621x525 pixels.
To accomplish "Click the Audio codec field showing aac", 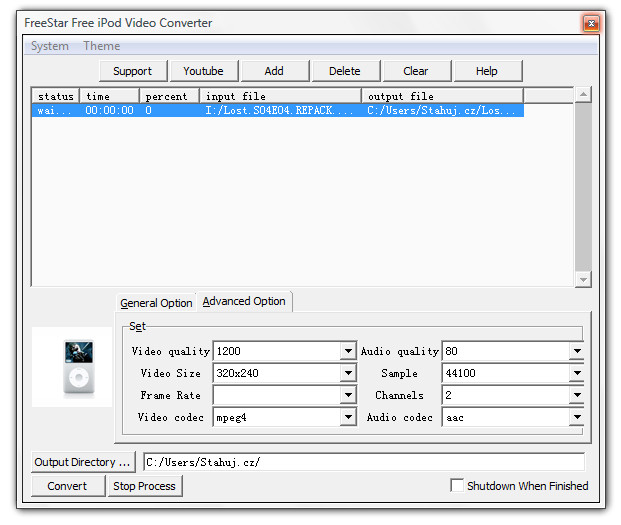I will tap(506, 417).
